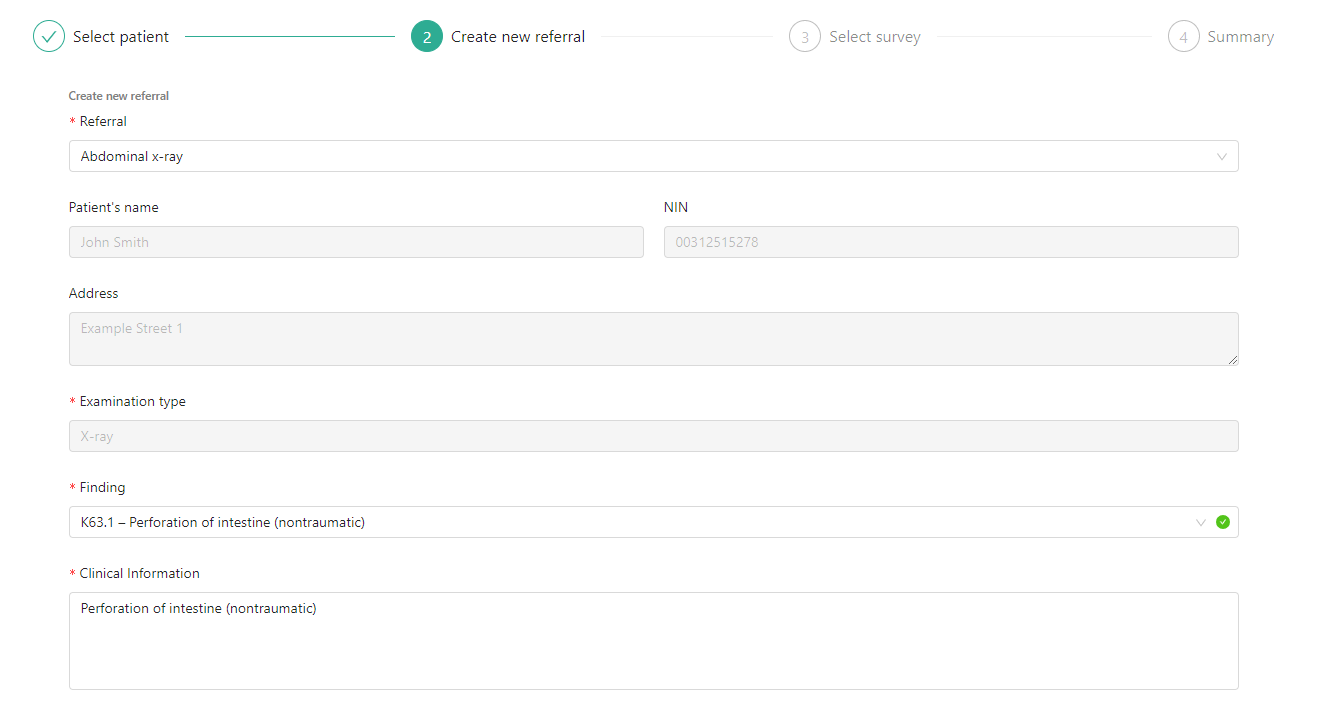Image resolution: width=1319 pixels, height=712 pixels.
Task: Click the Select patient checkmark step icon
Action: (x=49, y=37)
